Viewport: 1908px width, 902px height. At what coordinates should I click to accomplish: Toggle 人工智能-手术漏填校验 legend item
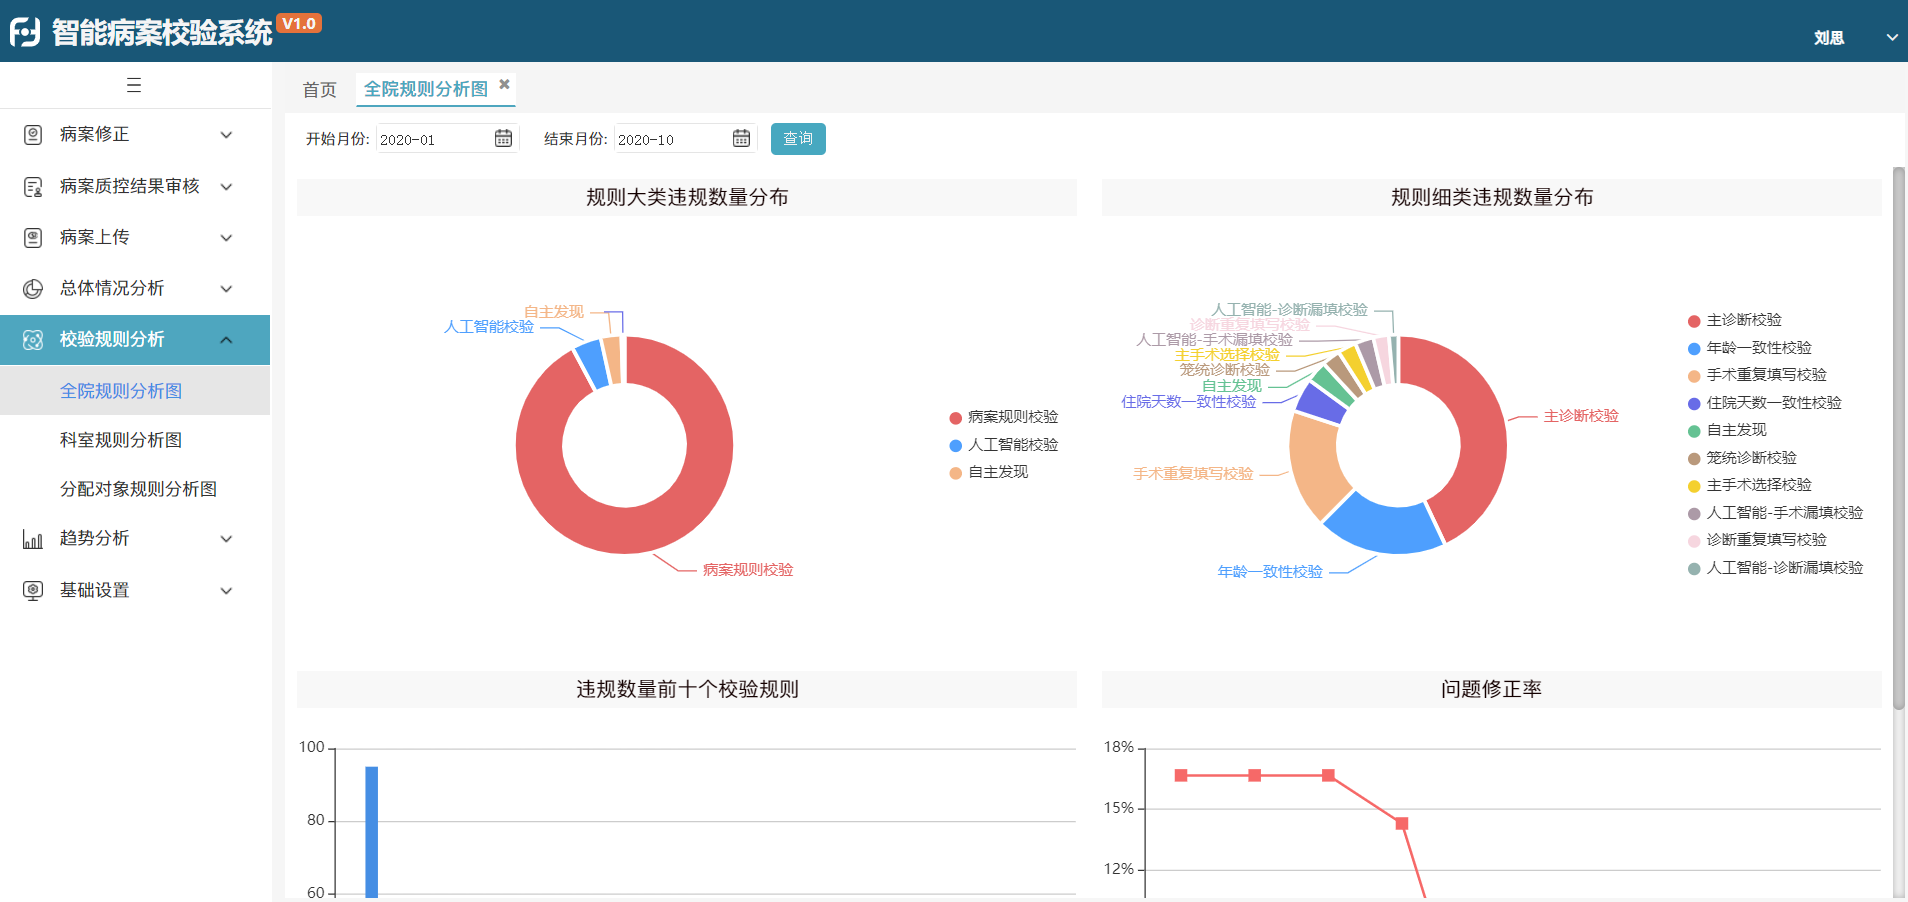point(1776,513)
